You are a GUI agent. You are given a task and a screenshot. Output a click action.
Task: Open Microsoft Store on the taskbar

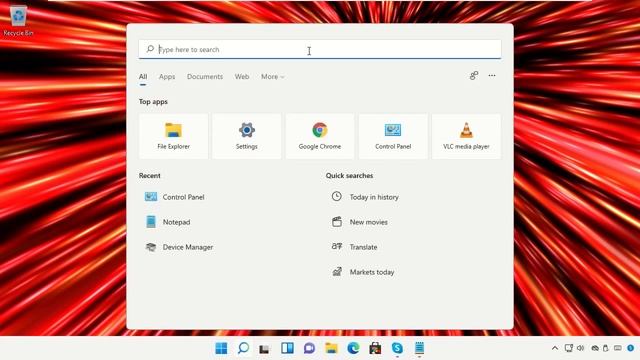tap(375, 348)
